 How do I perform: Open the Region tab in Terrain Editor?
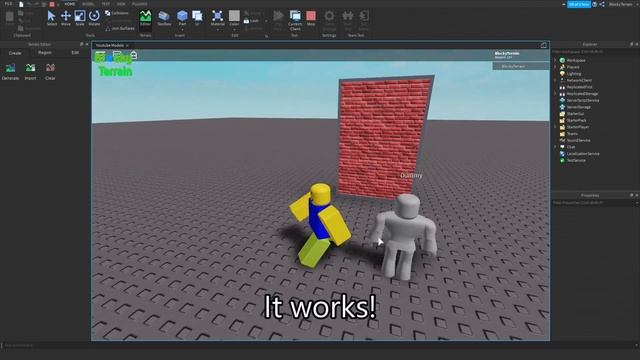click(45, 53)
